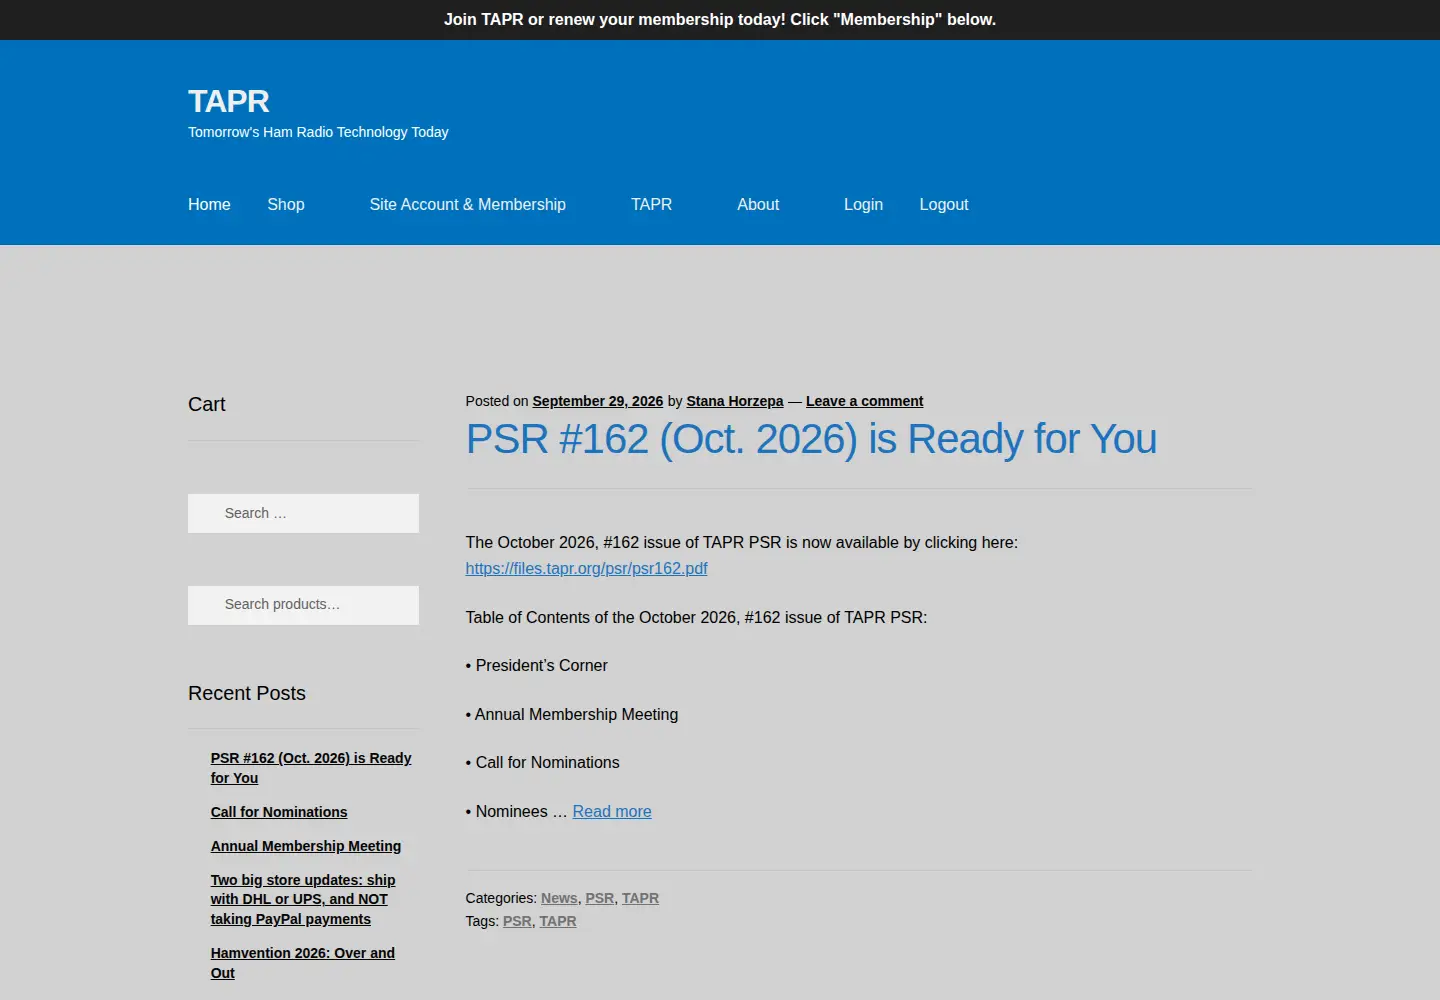Open the PSR tag link
1440x1000 pixels.
point(517,921)
